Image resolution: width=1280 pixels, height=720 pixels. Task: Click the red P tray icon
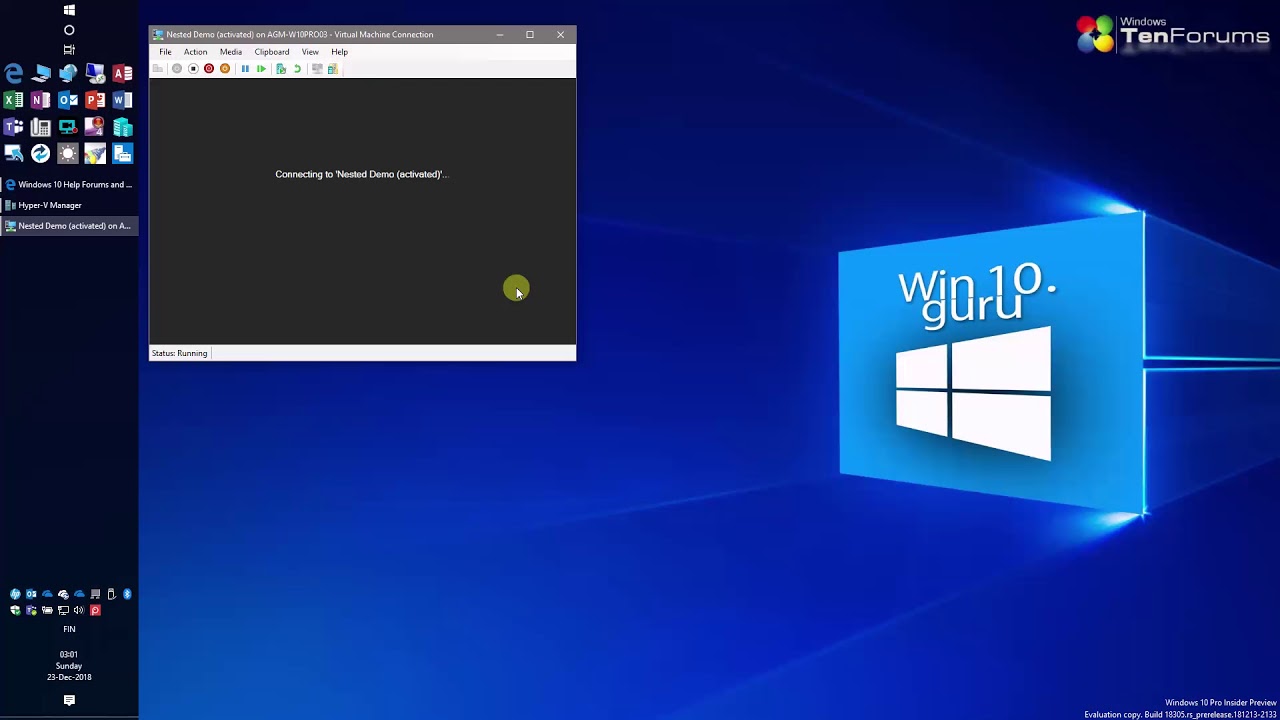[x=95, y=610]
